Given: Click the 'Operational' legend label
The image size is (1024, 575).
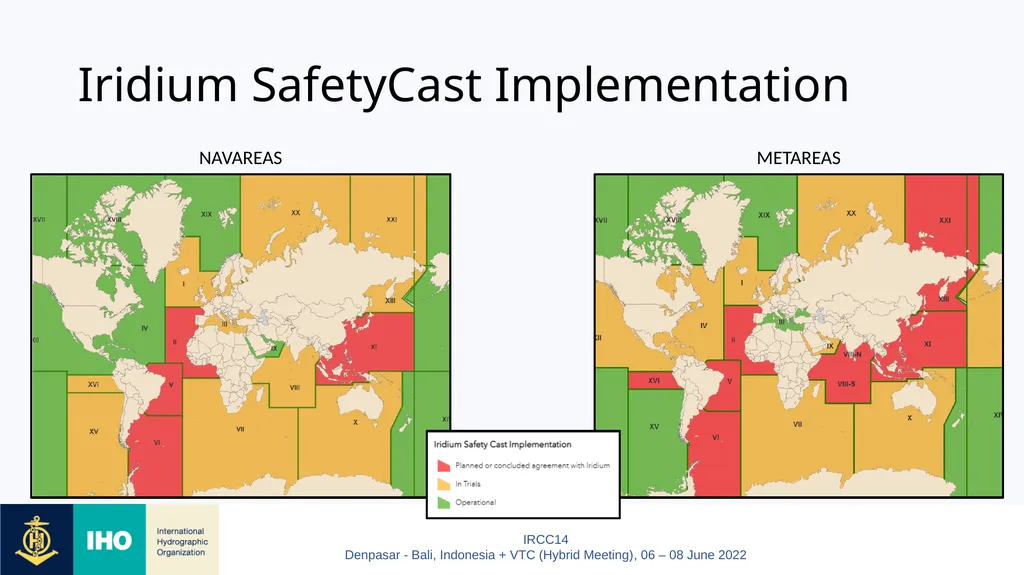Looking at the screenshot, I should pos(475,502).
